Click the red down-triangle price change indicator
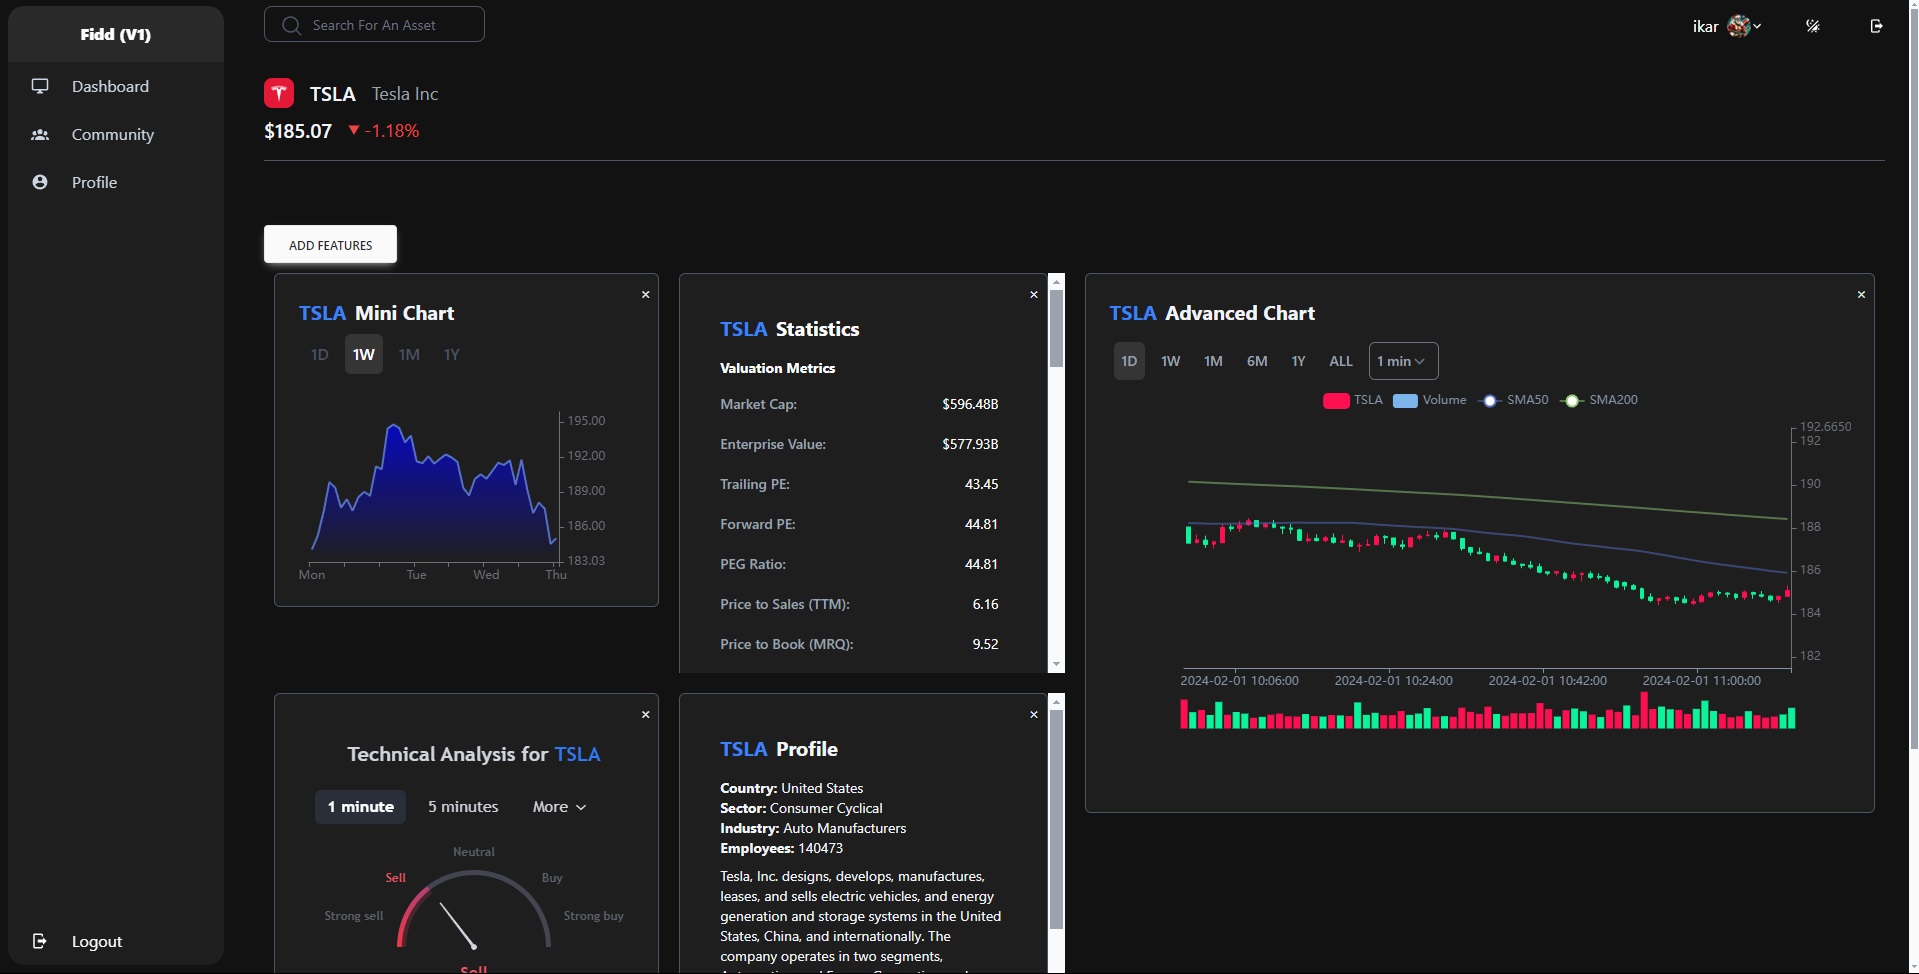This screenshot has width=1919, height=974. point(353,130)
